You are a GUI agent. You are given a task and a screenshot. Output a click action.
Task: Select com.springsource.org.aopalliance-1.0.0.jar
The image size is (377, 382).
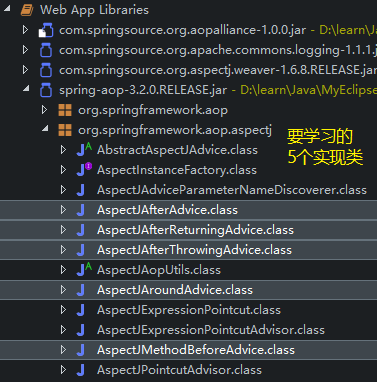(182, 30)
